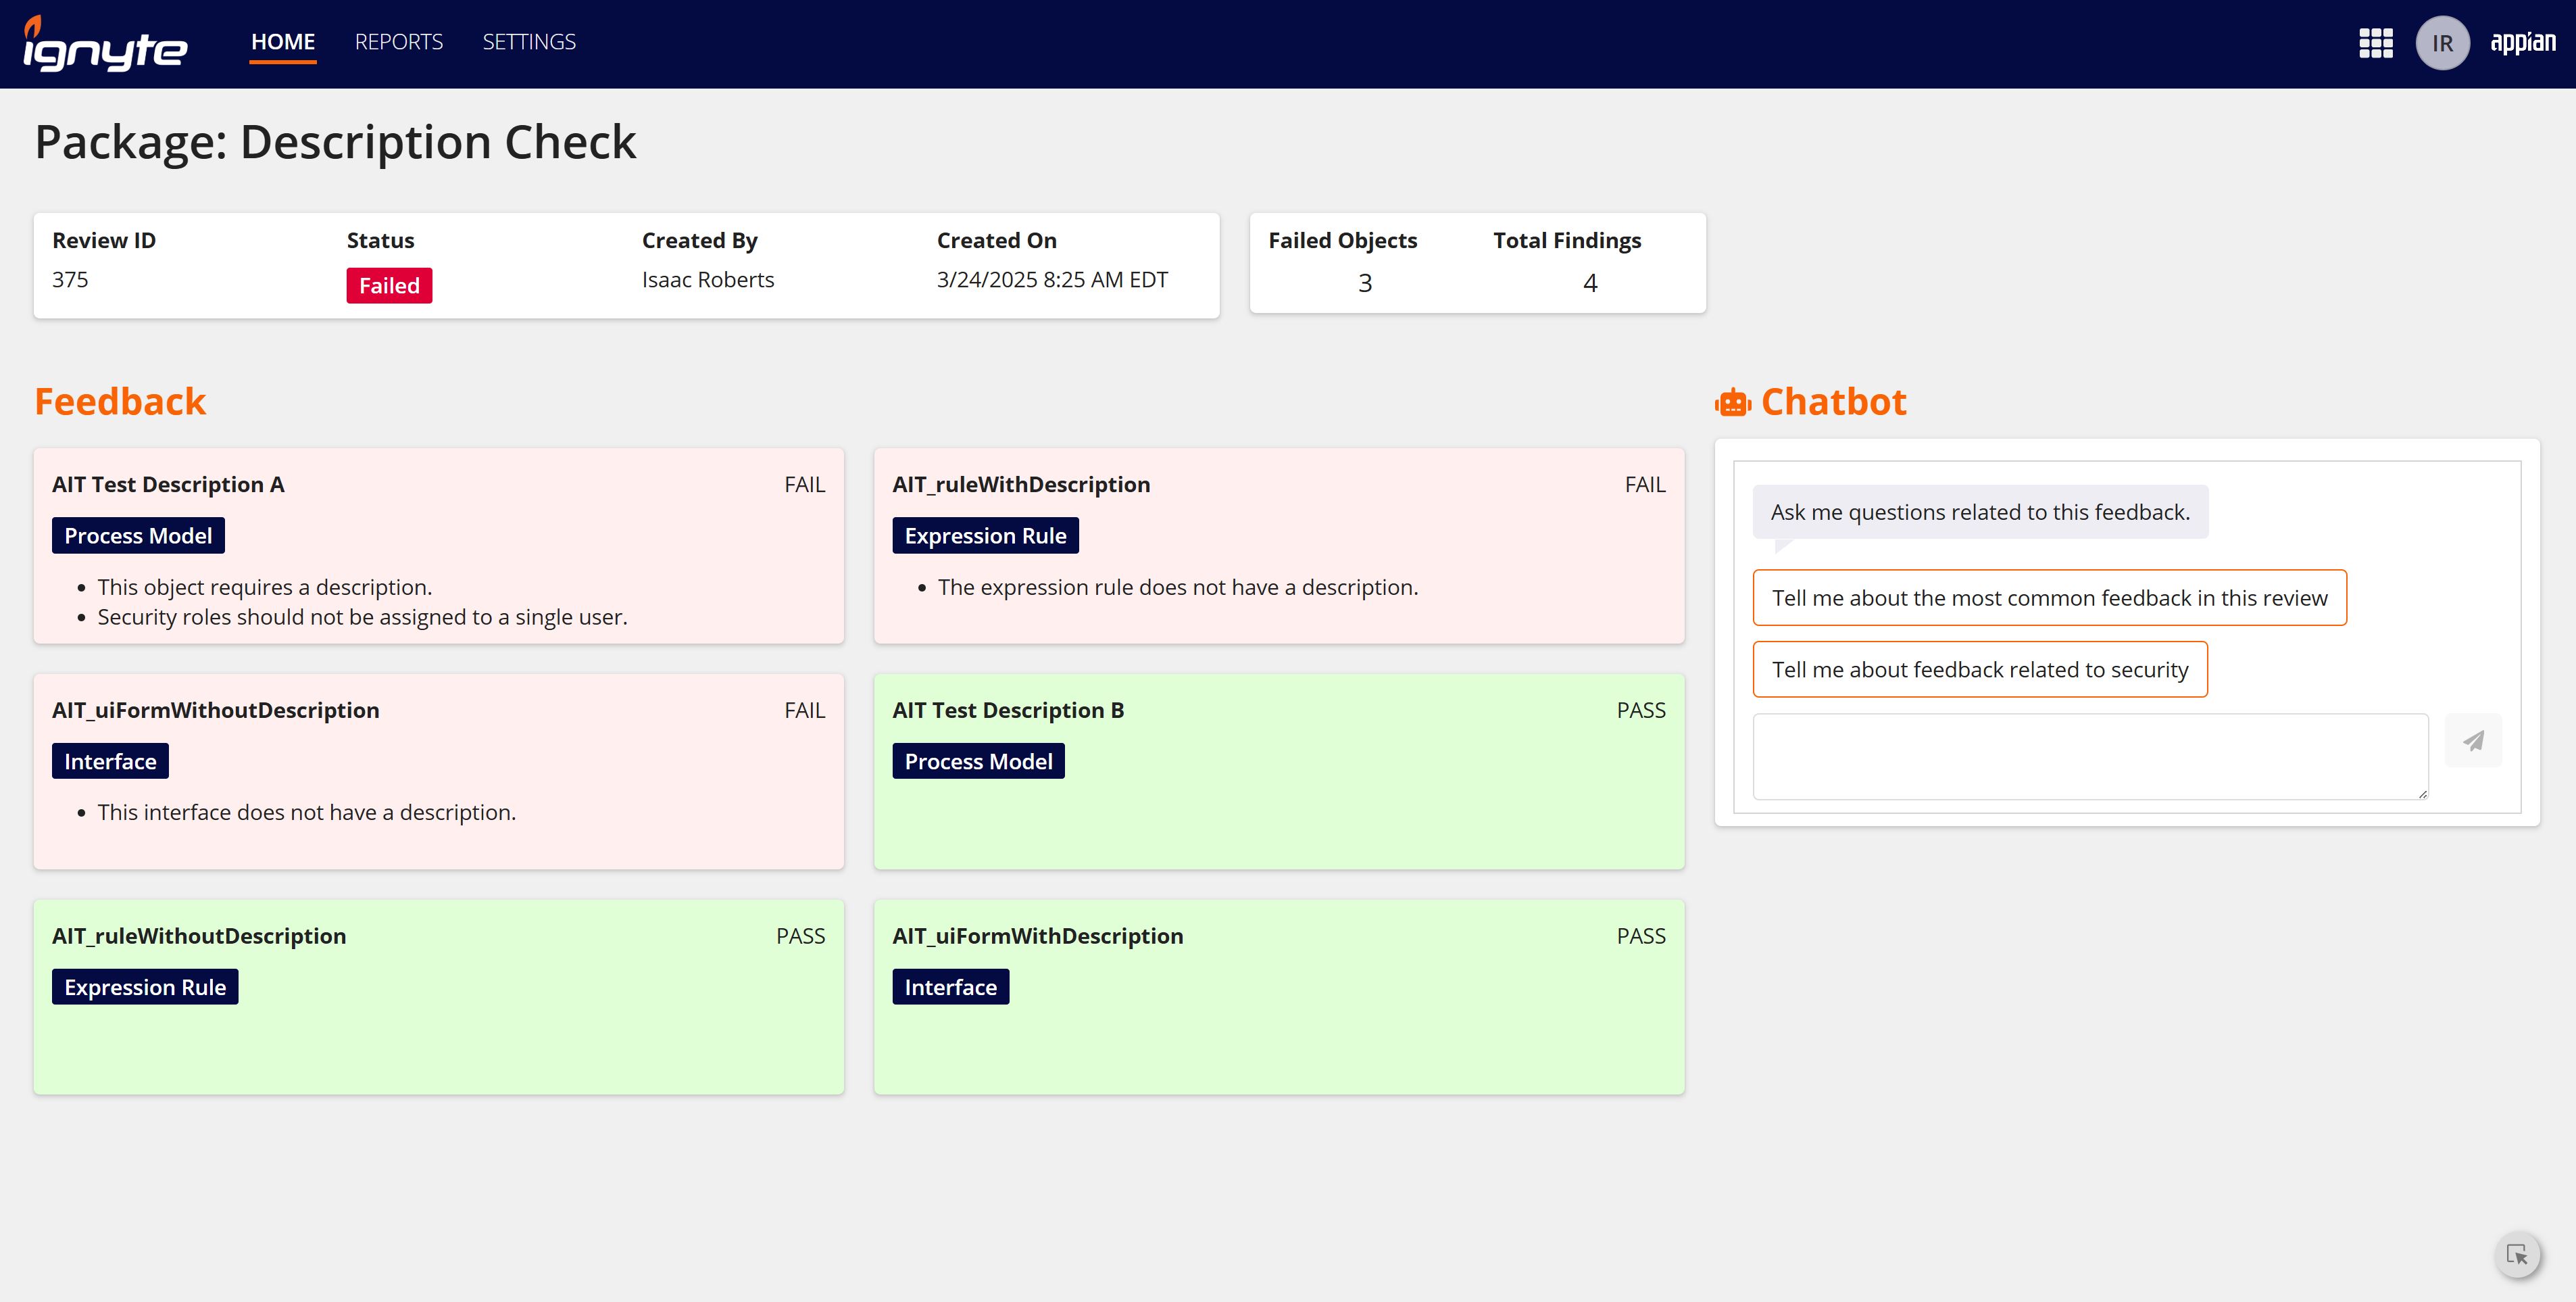
Task: Click the Created By label
Action: click(700, 240)
